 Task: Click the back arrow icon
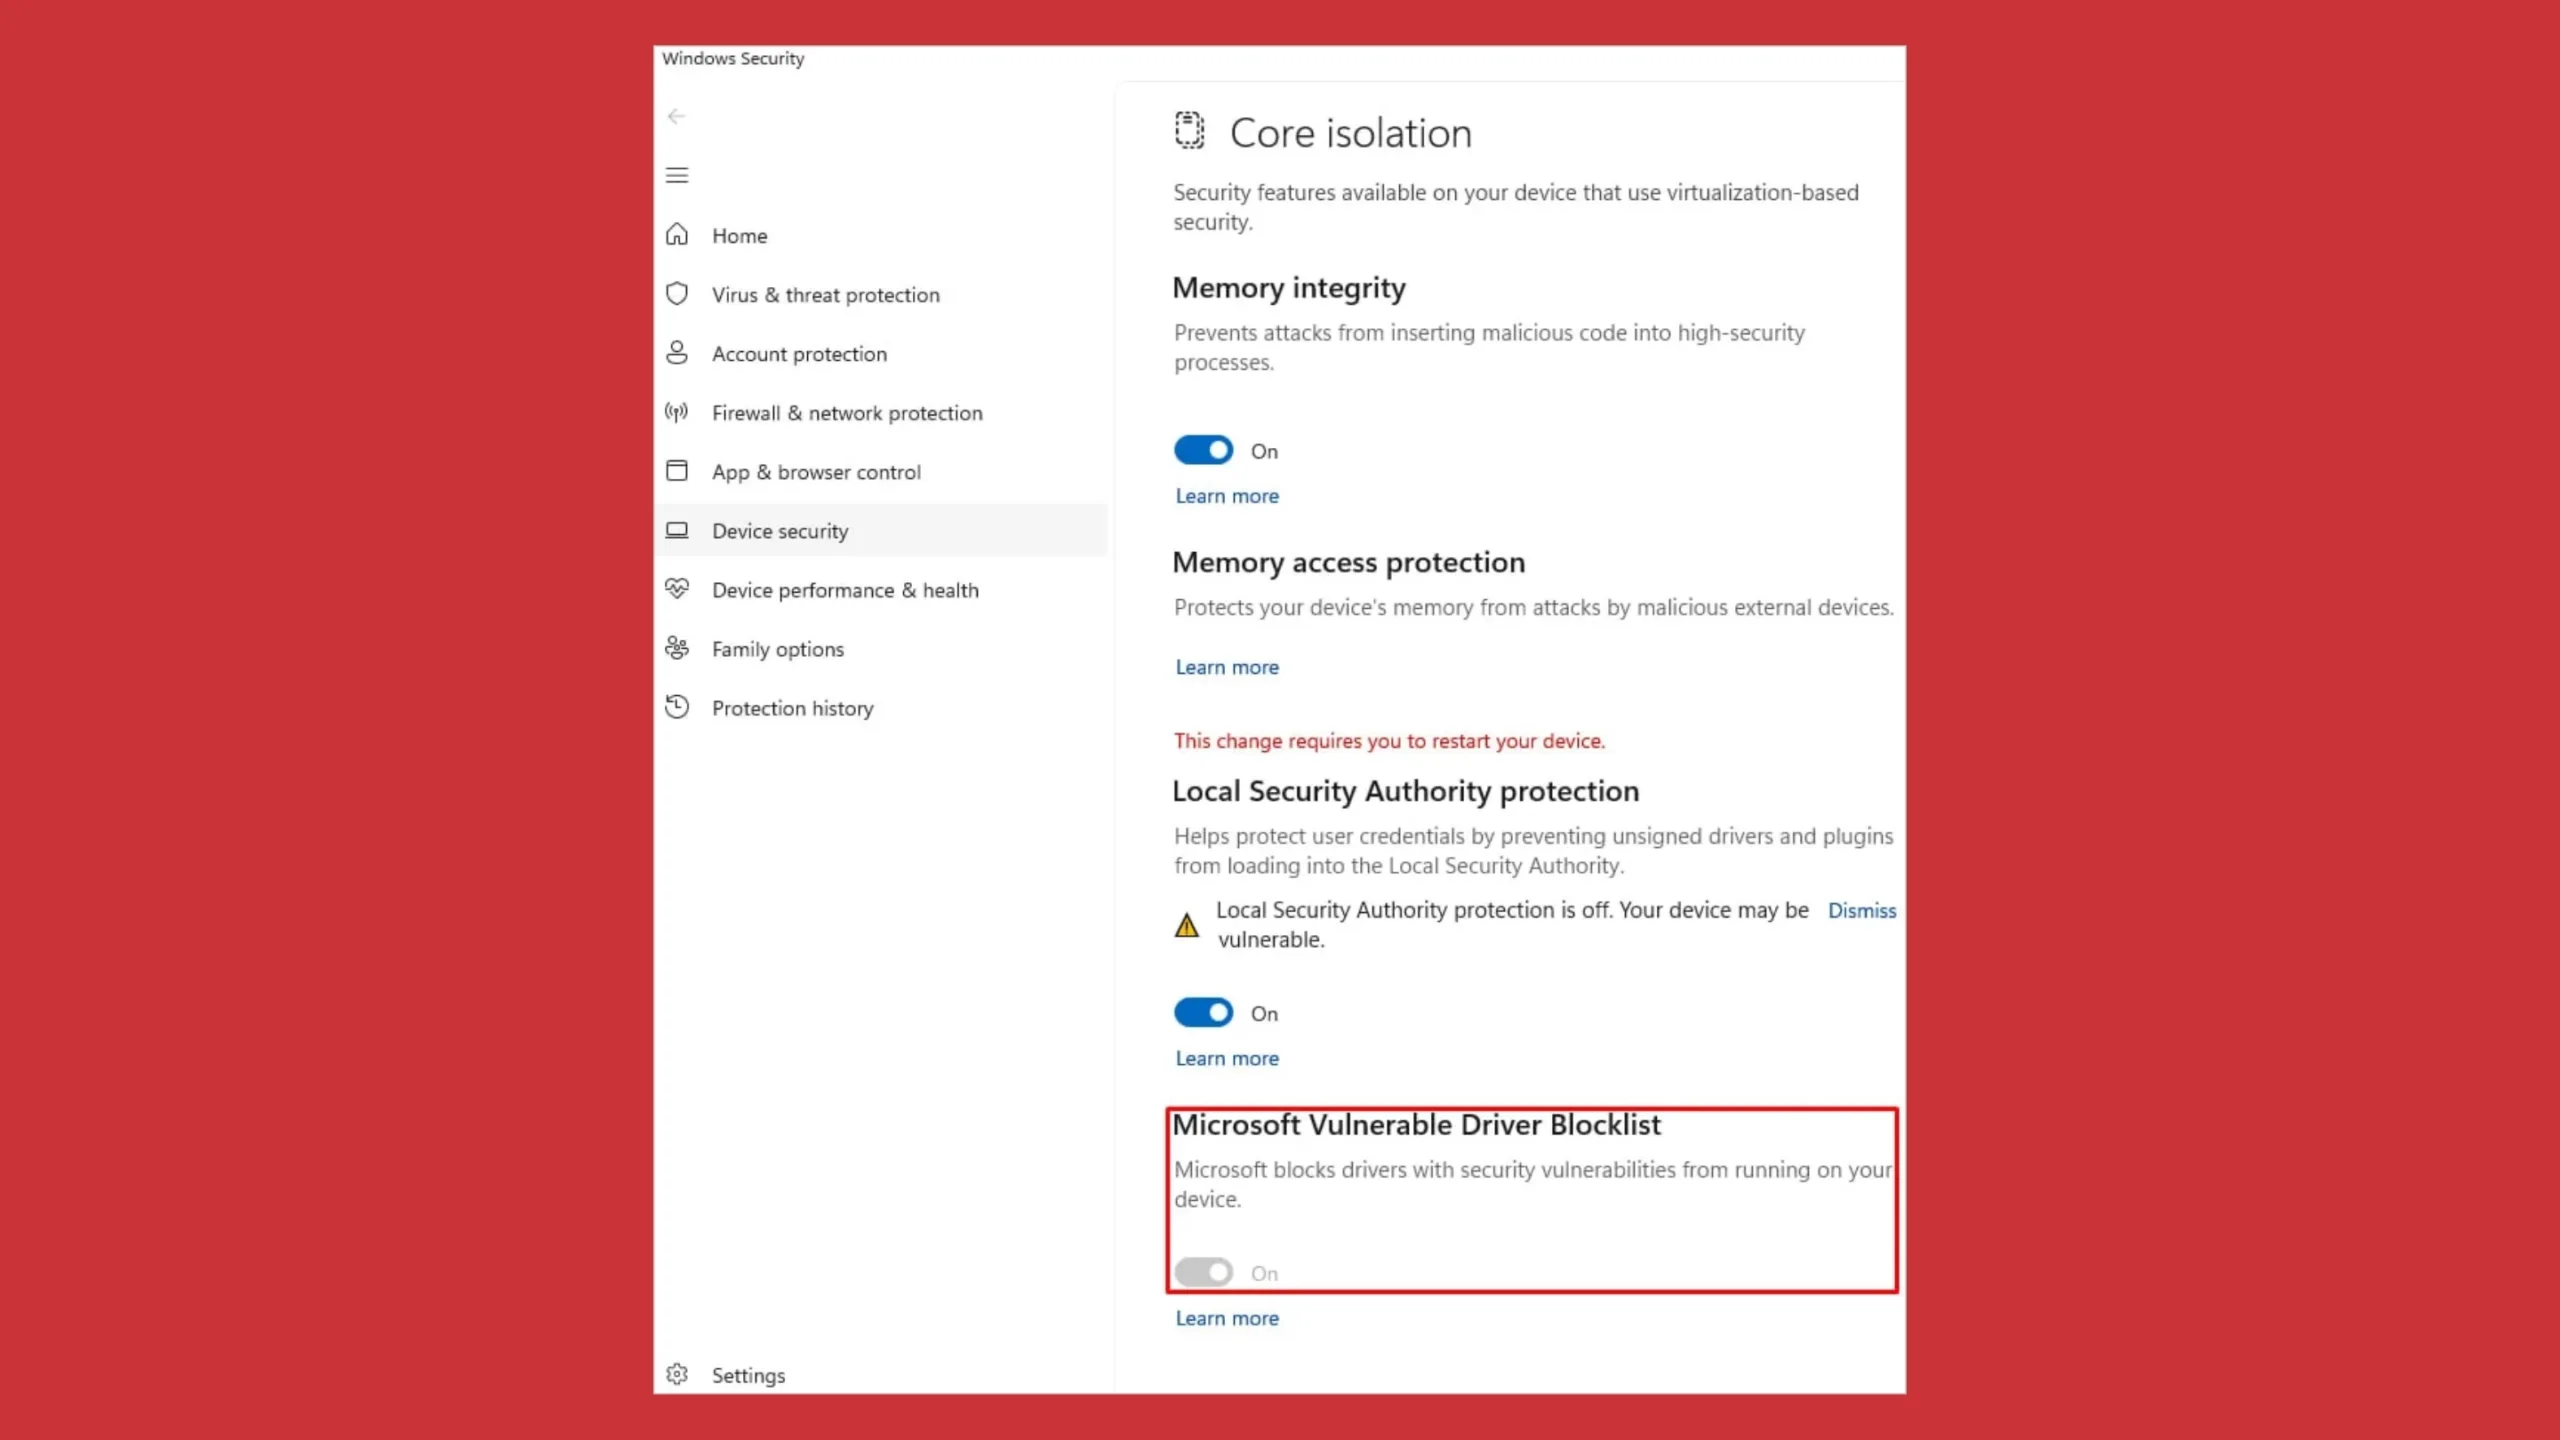677,117
